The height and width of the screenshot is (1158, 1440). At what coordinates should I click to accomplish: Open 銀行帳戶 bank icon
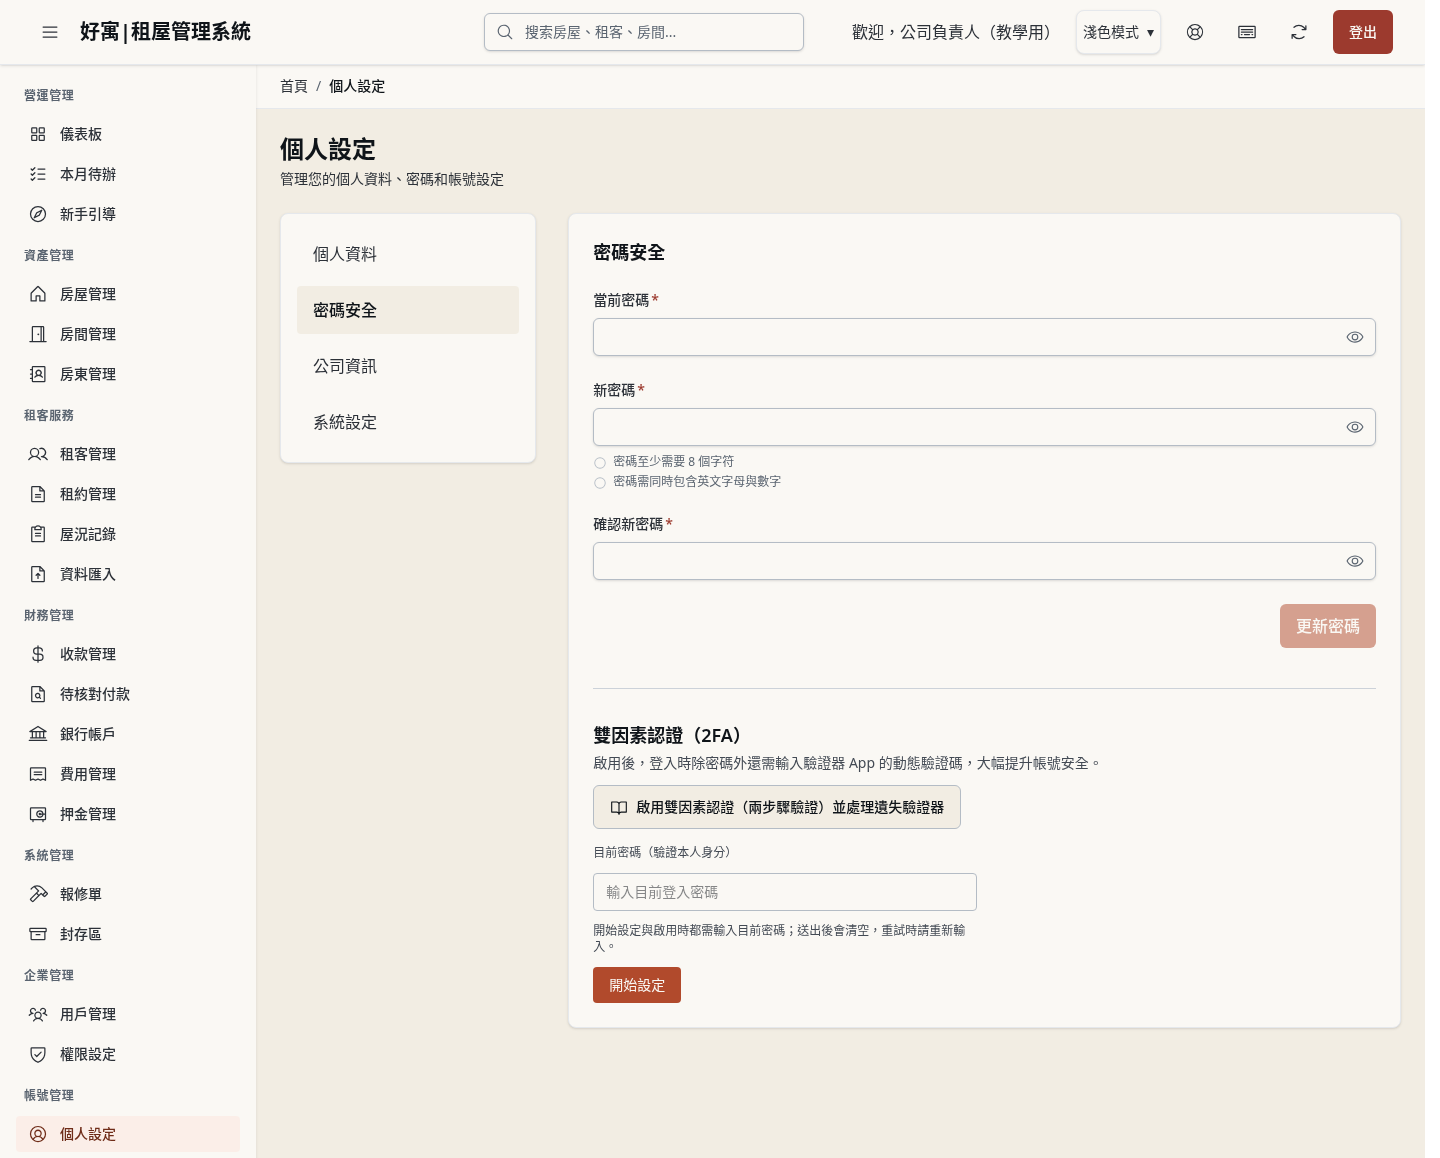click(x=38, y=734)
